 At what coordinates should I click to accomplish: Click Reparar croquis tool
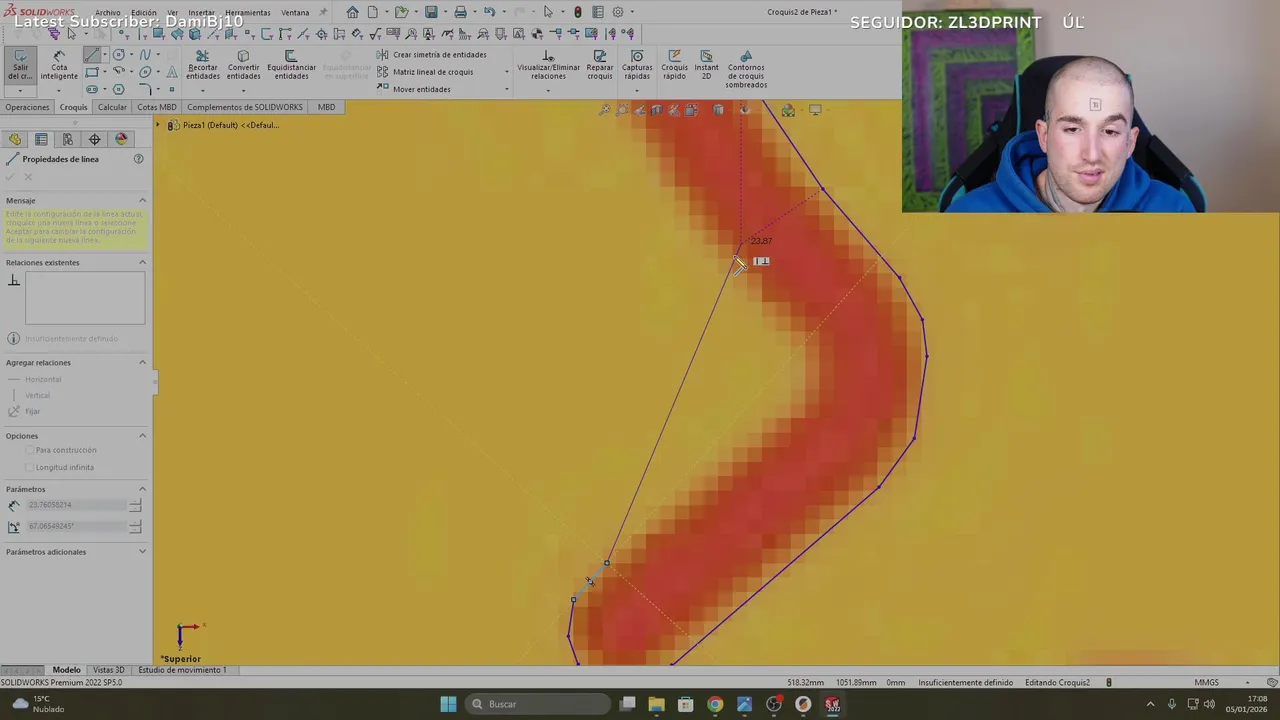tap(599, 66)
